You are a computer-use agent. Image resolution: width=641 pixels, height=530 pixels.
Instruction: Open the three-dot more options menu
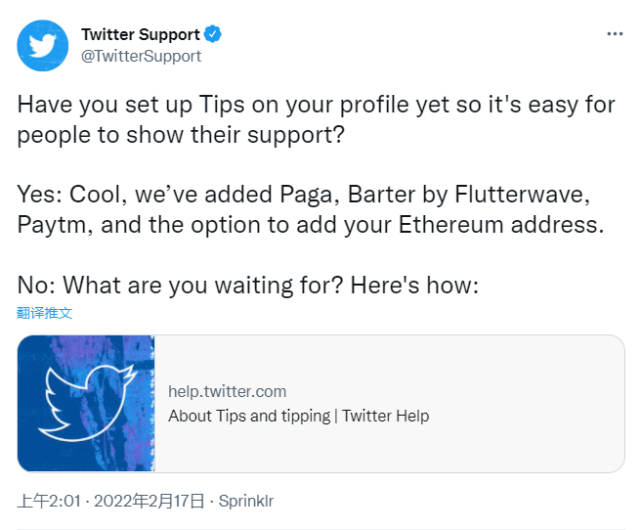(x=615, y=34)
